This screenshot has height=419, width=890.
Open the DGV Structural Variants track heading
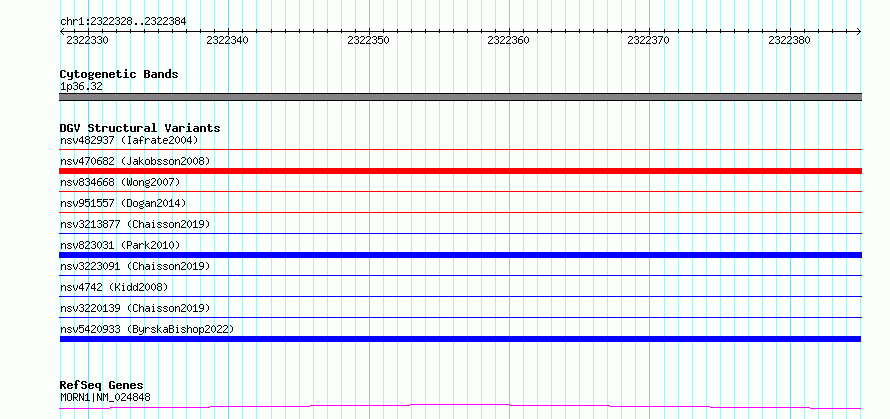[140, 128]
